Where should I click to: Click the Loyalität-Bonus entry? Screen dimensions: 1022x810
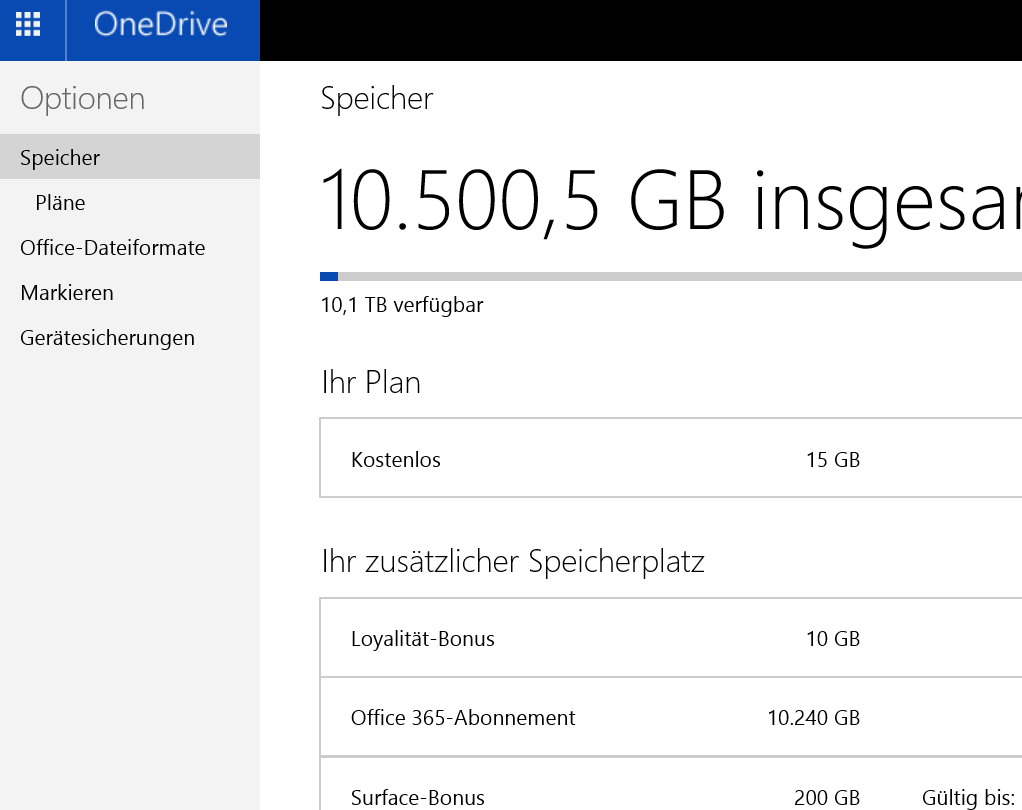(422, 639)
